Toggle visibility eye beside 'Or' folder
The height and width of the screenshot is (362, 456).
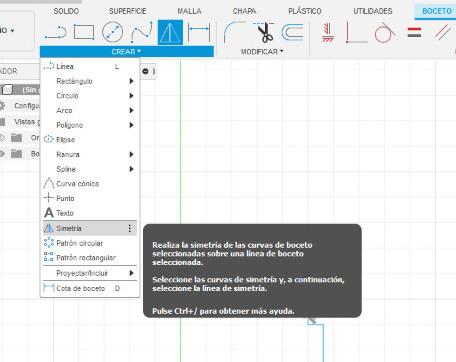2,138
